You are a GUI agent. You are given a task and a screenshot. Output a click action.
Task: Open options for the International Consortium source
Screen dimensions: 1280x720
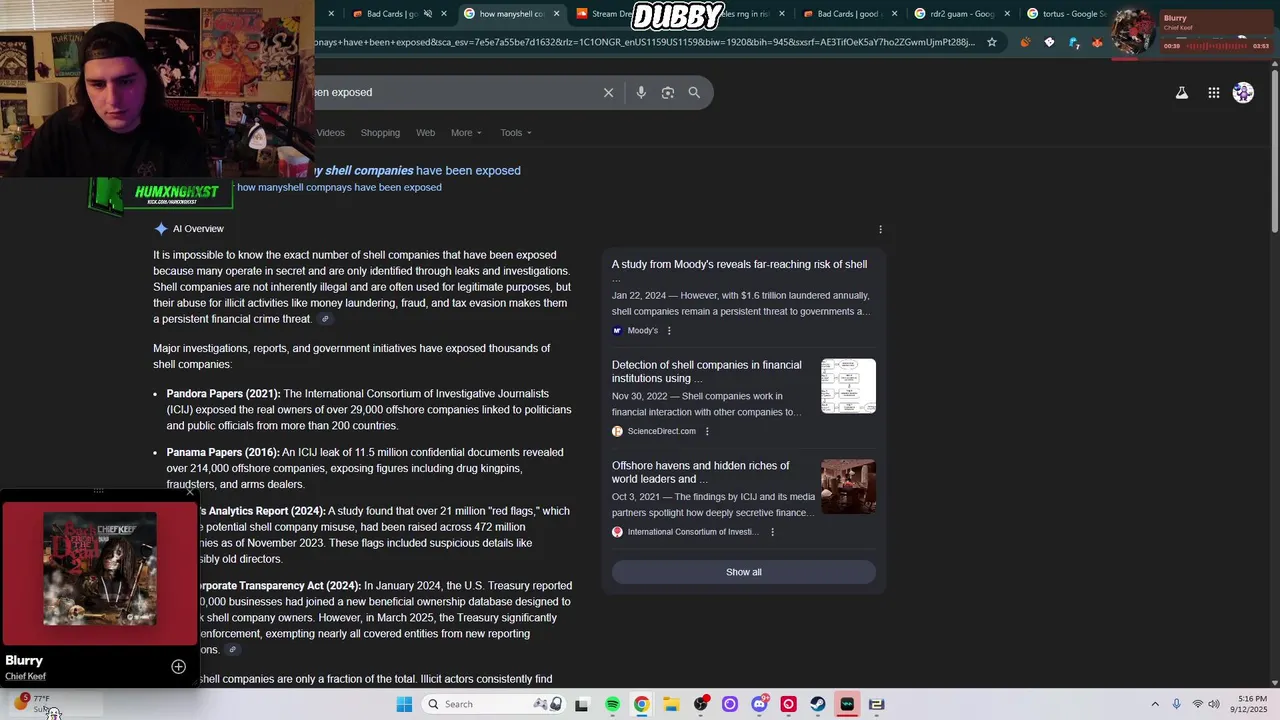(772, 532)
